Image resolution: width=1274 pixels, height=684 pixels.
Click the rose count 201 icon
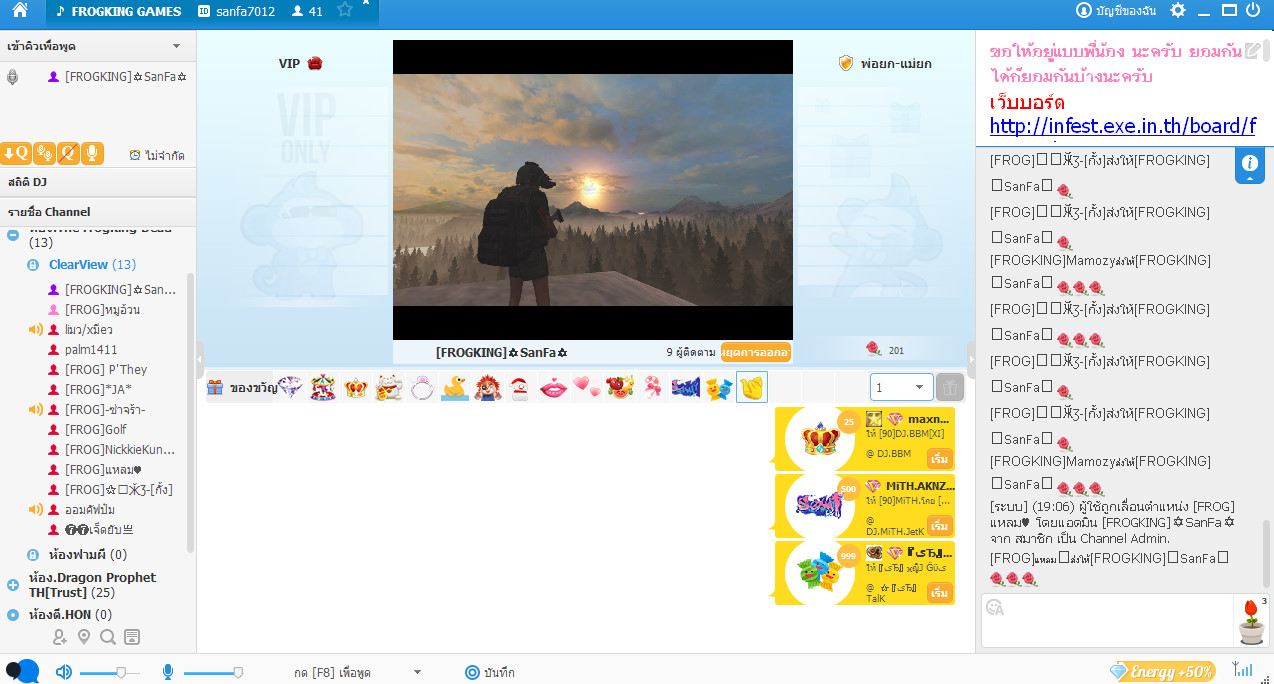coord(874,348)
